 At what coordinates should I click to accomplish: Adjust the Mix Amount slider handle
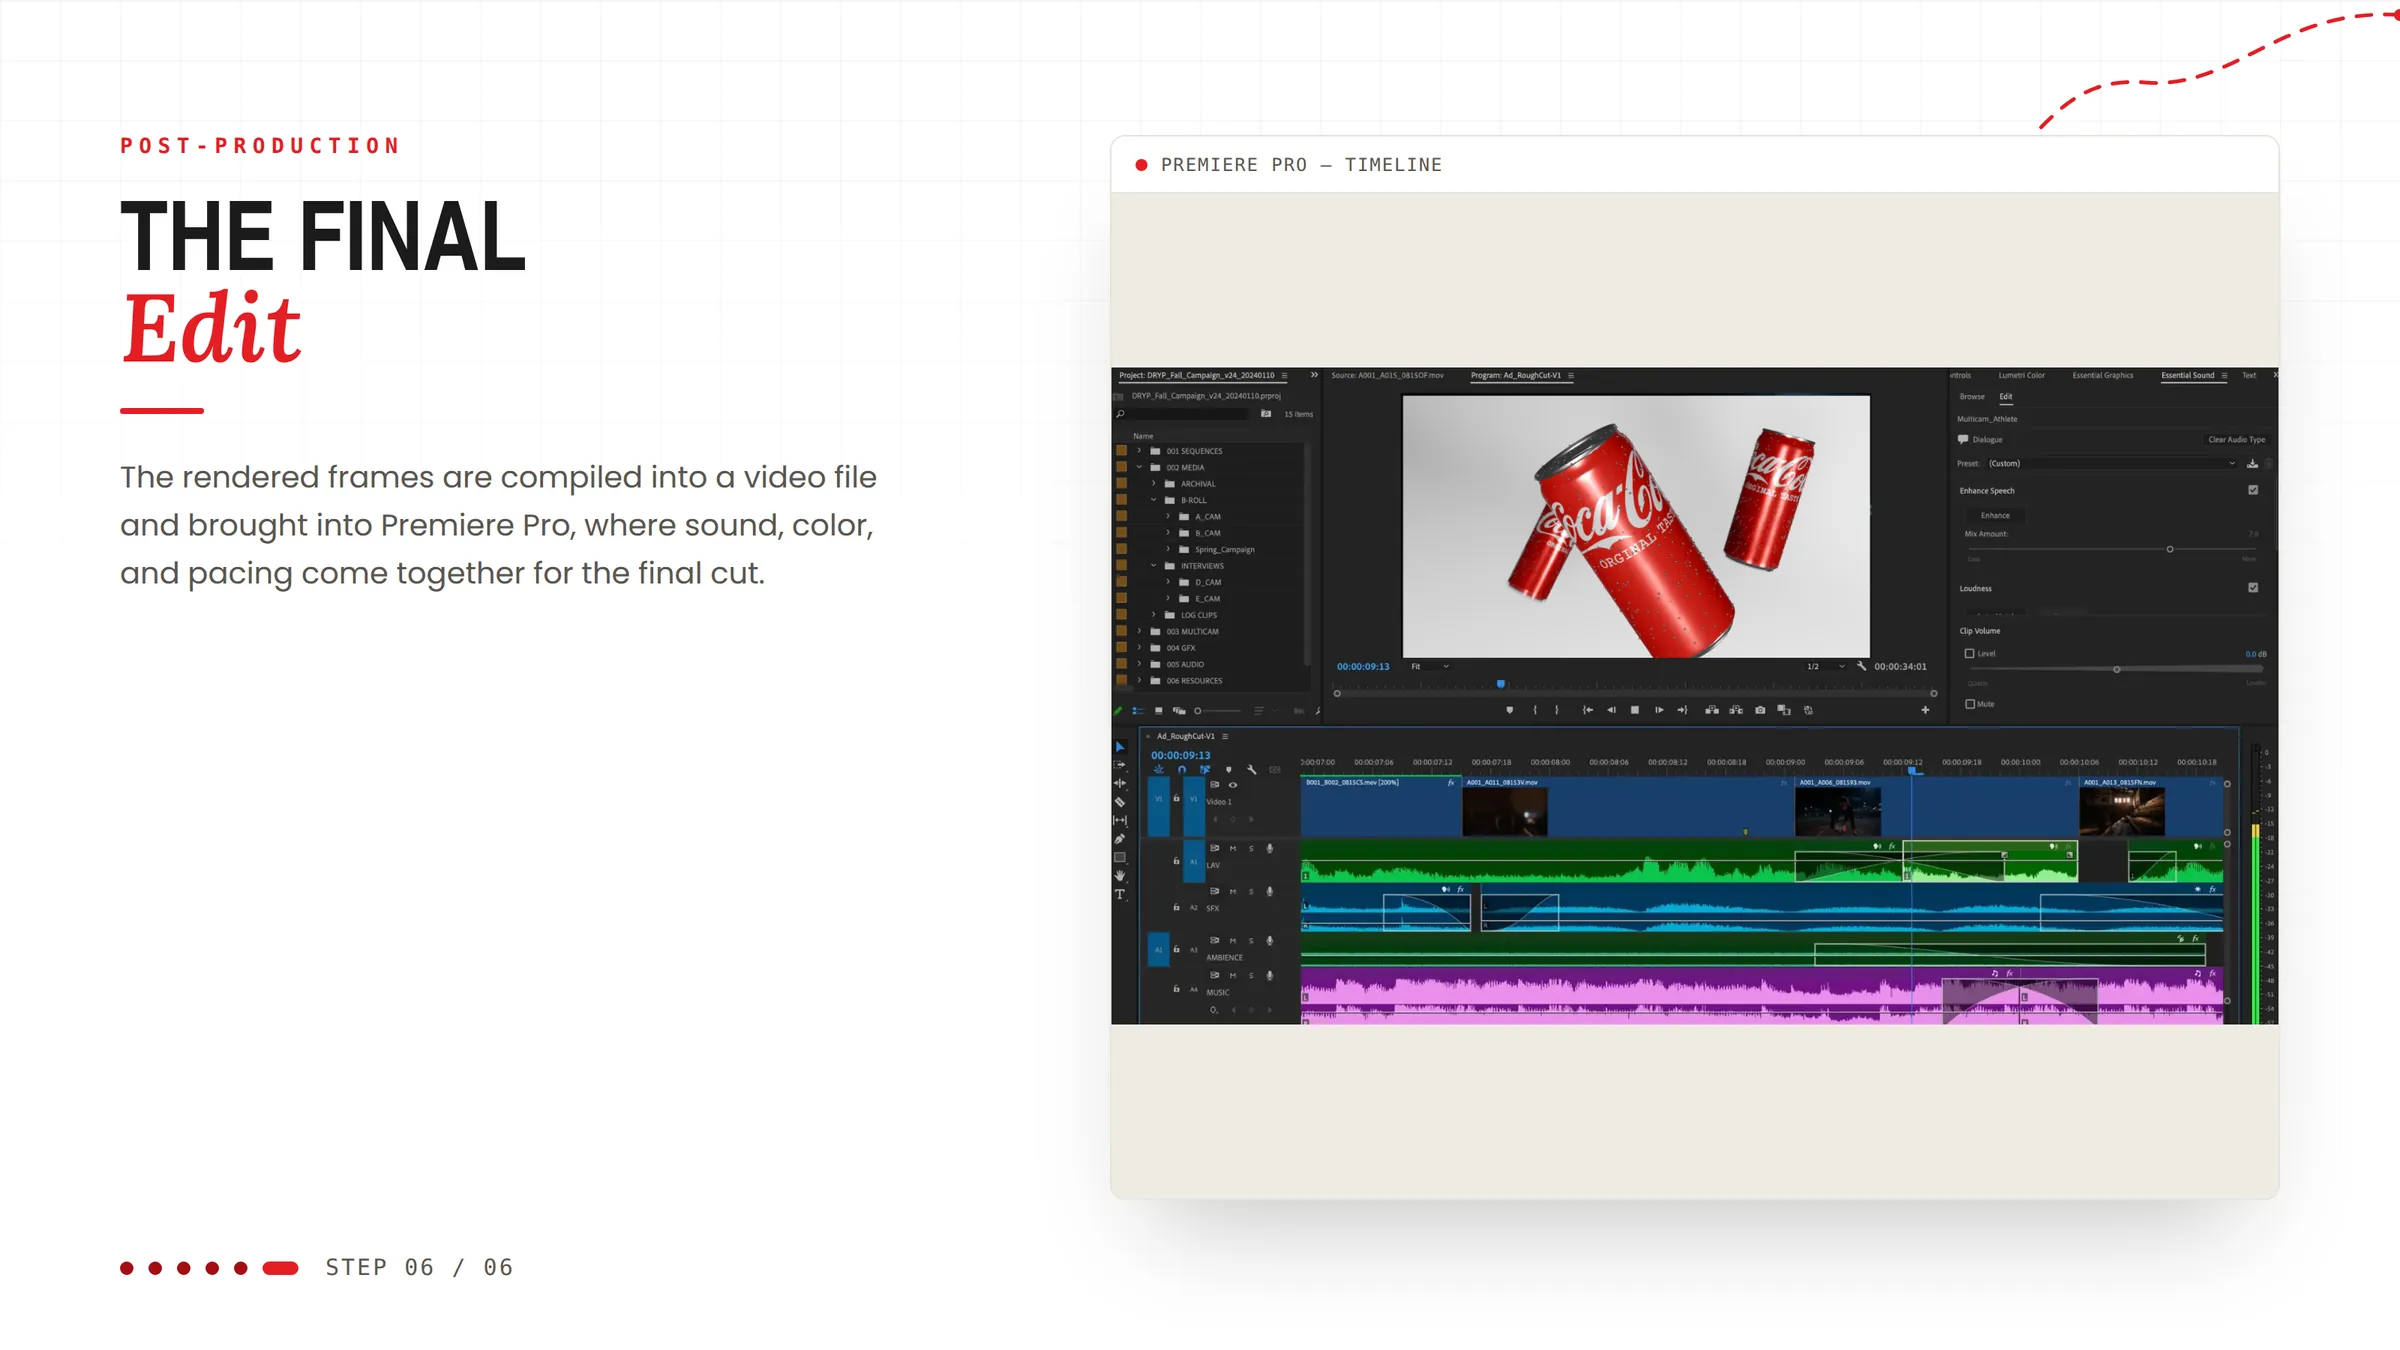click(2170, 549)
